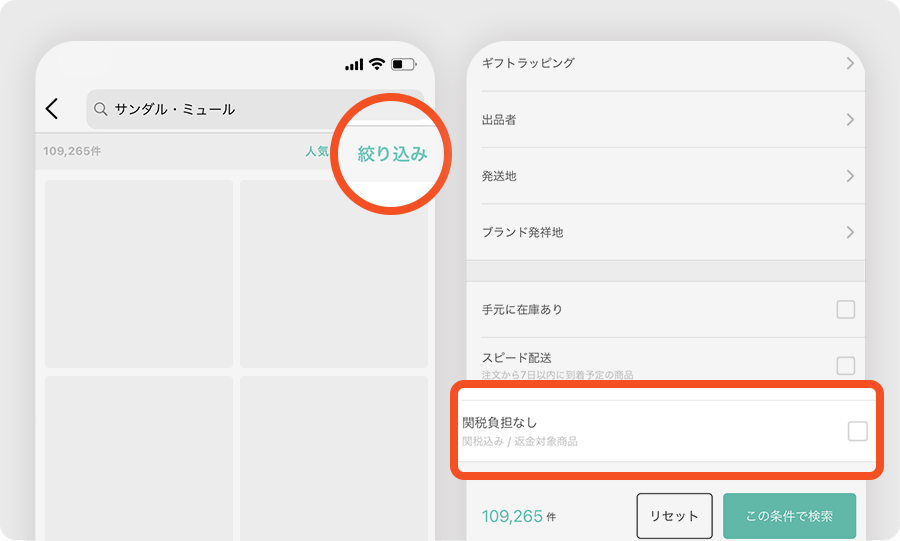The width and height of the screenshot is (900, 541).
Task: Select the first product placeholder thumbnail
Action: click(139, 274)
